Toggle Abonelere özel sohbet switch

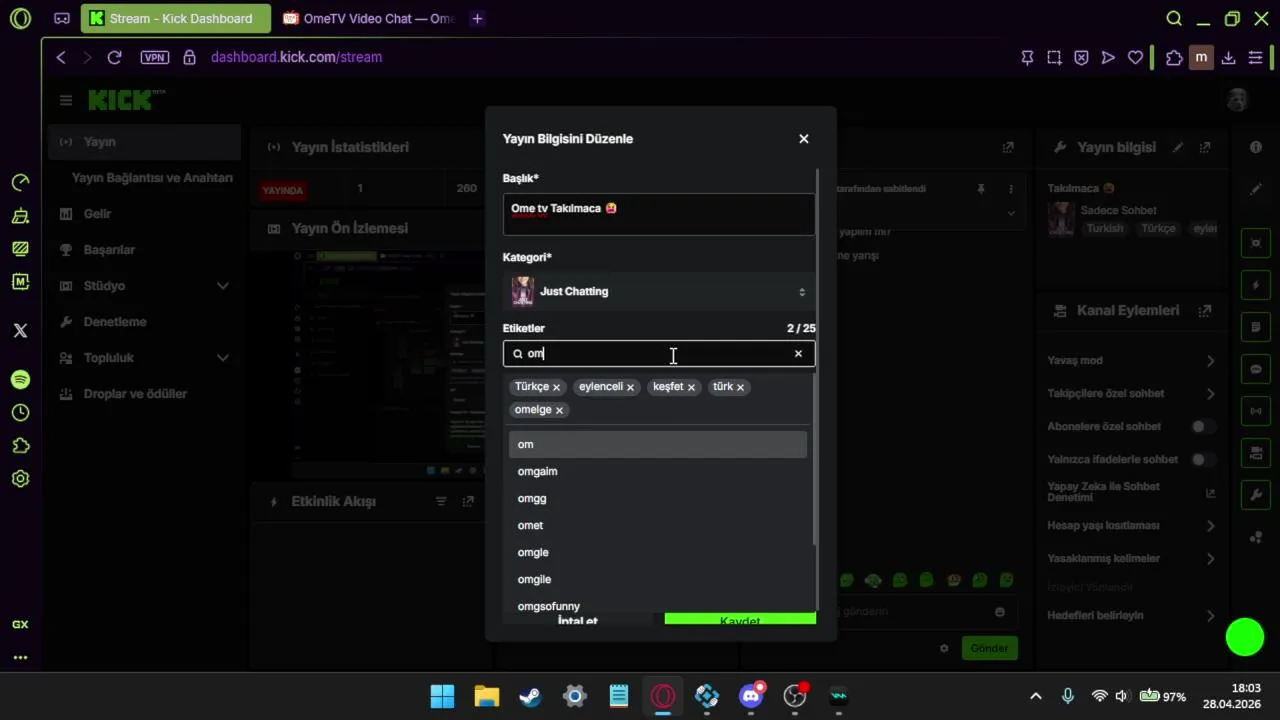click(1203, 427)
